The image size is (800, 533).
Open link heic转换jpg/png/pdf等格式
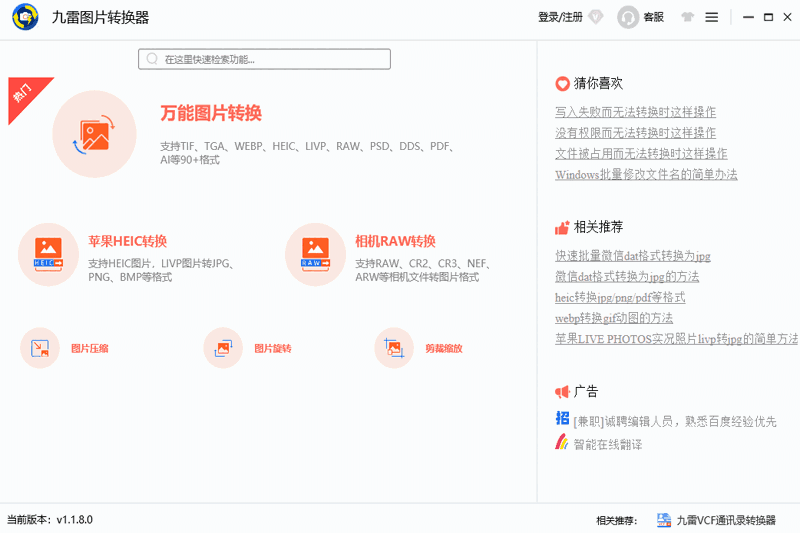click(x=620, y=297)
